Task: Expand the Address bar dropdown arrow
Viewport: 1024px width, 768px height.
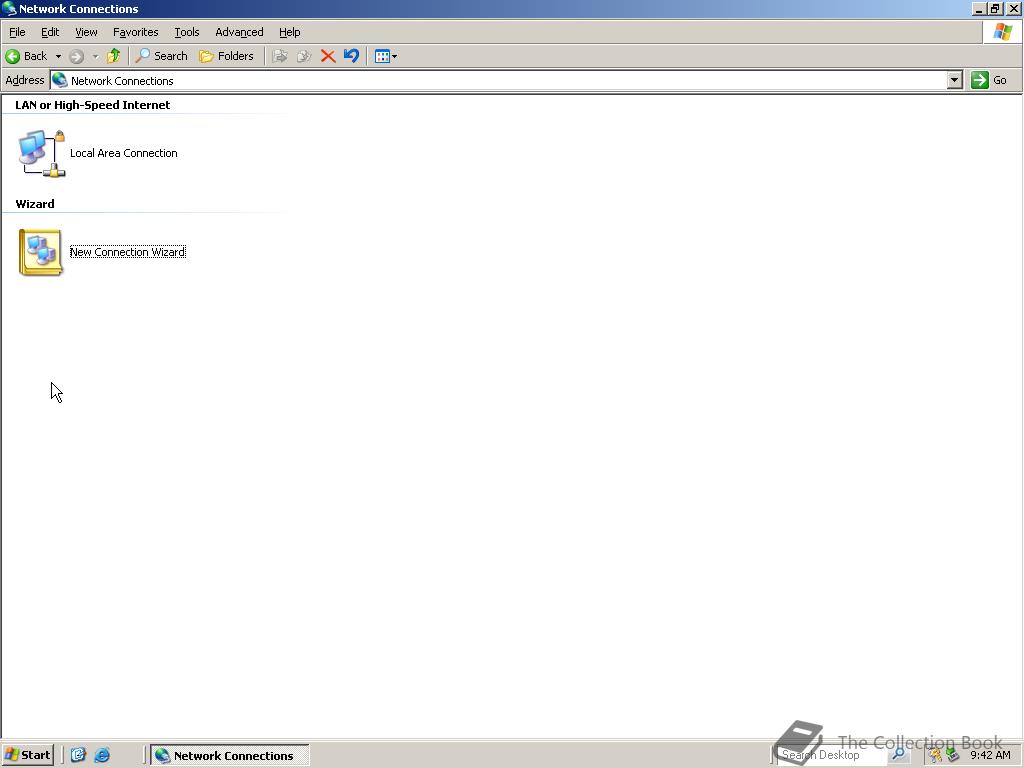Action: coord(955,80)
